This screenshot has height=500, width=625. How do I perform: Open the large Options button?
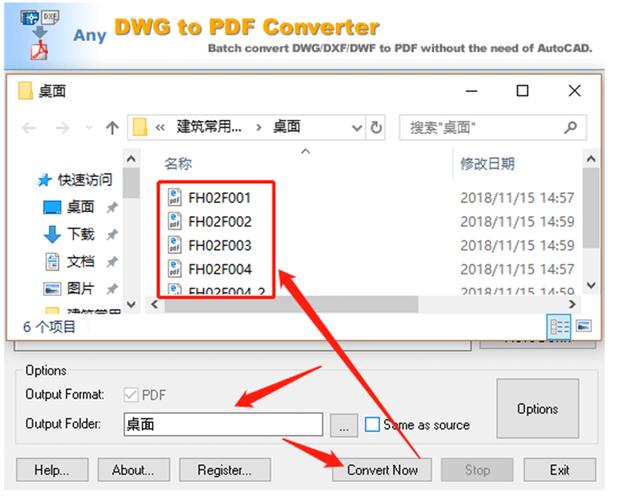[538, 408]
